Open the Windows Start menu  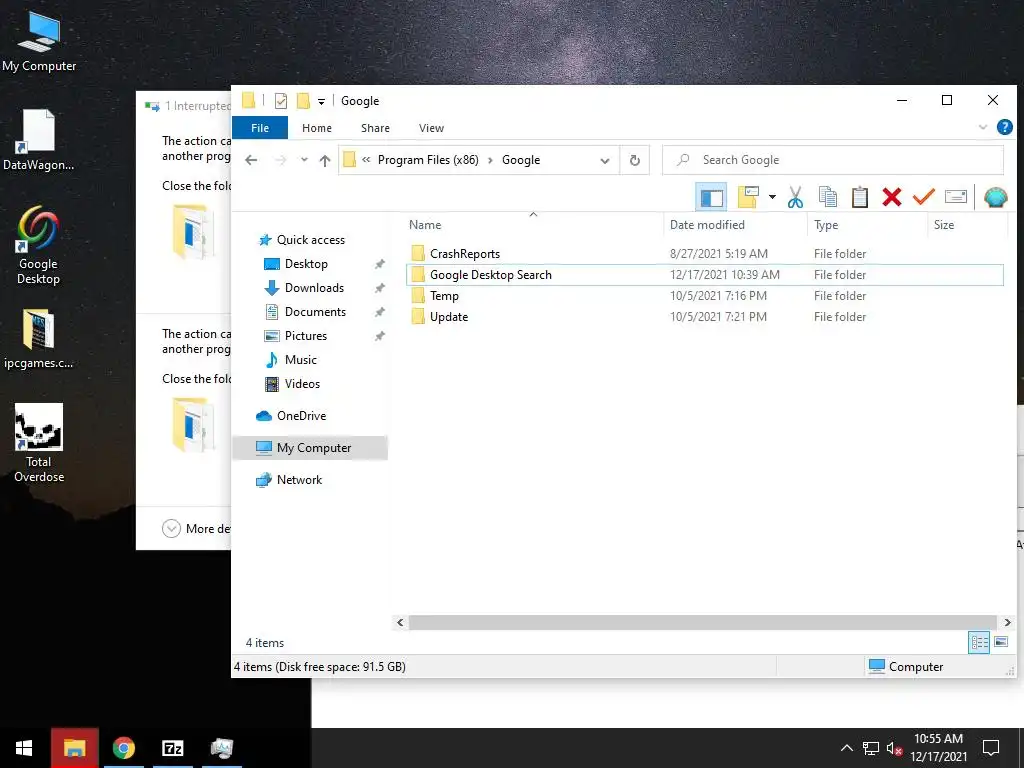click(24, 748)
